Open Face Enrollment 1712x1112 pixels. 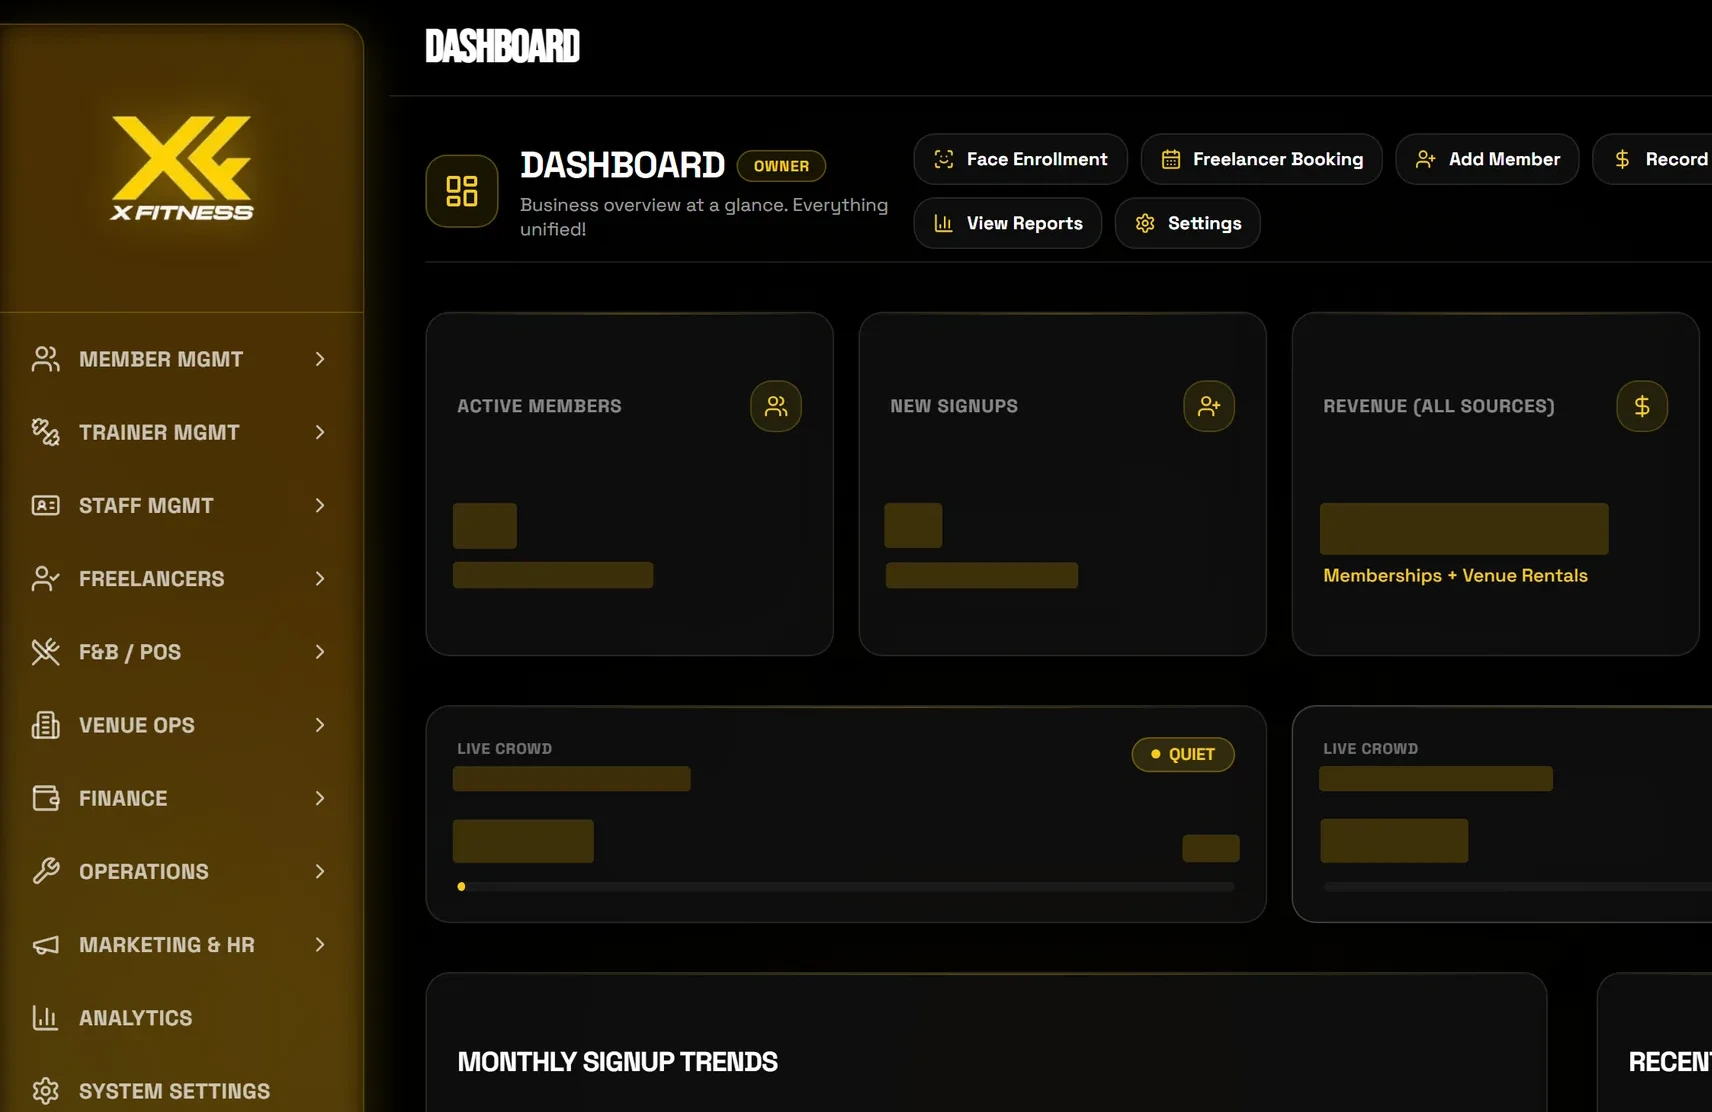pyautogui.click(x=1020, y=159)
